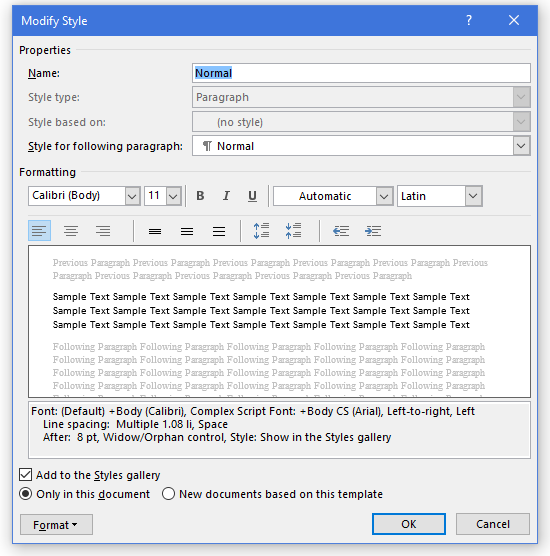Click the style description starting 'Font: (Default)'
This screenshot has width=550, height=556.
click(279, 430)
